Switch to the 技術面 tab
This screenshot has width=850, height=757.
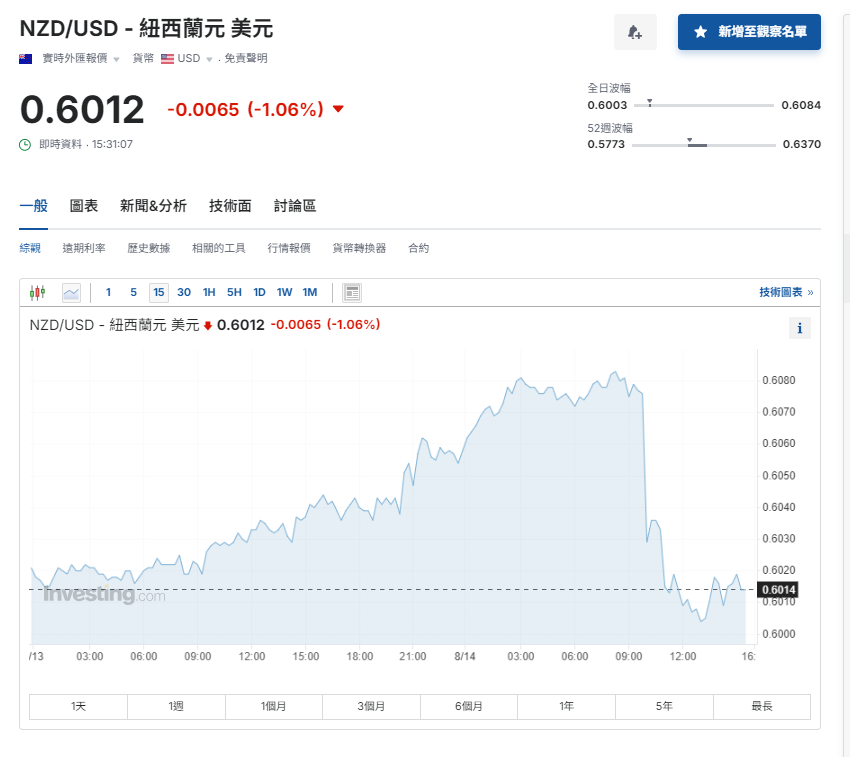pos(229,205)
